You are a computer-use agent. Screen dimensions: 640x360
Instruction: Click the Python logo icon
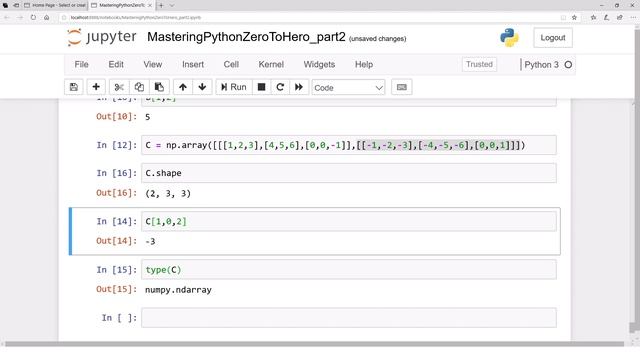[509, 38]
